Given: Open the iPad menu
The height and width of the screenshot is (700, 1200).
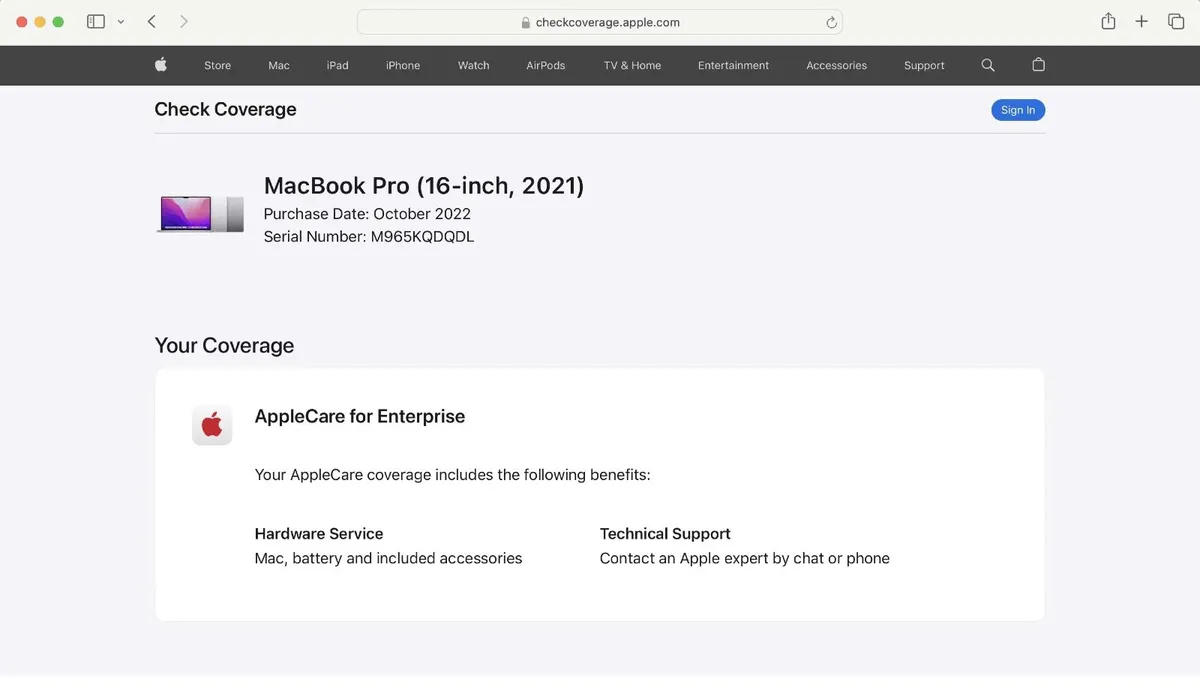Looking at the screenshot, I should click(x=338, y=65).
